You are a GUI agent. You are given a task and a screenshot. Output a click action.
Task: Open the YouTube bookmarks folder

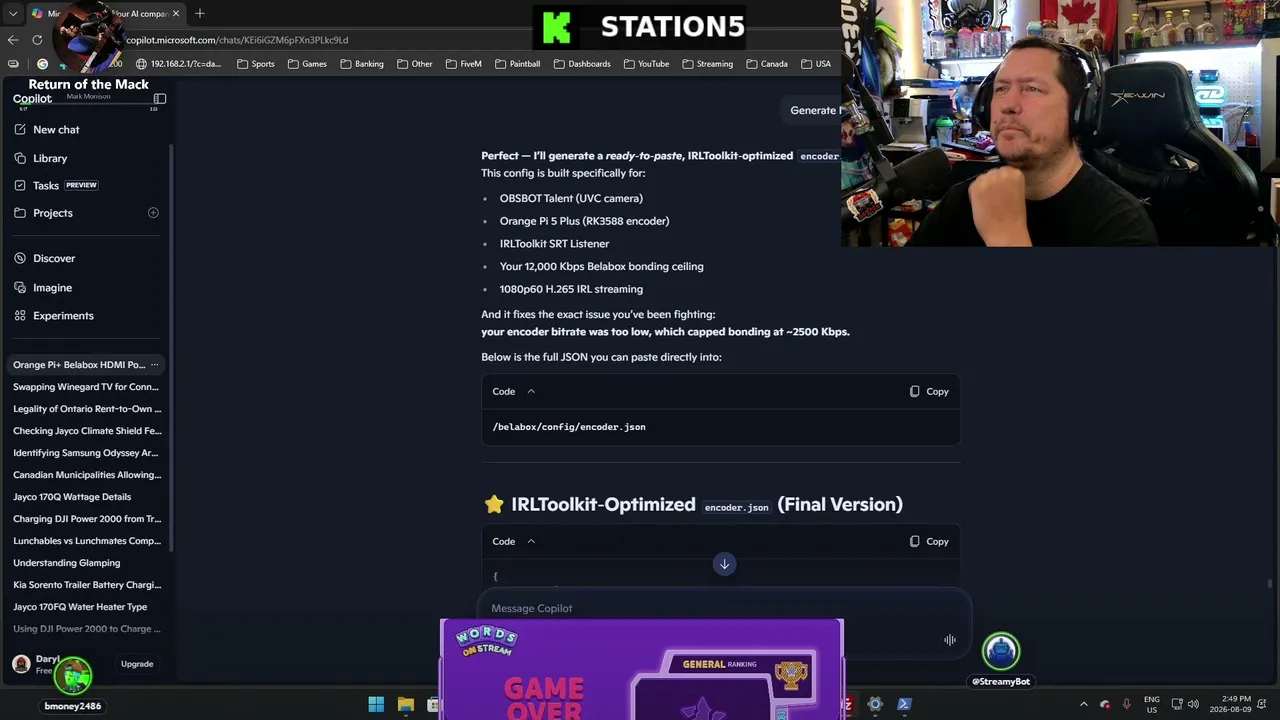tap(646, 64)
